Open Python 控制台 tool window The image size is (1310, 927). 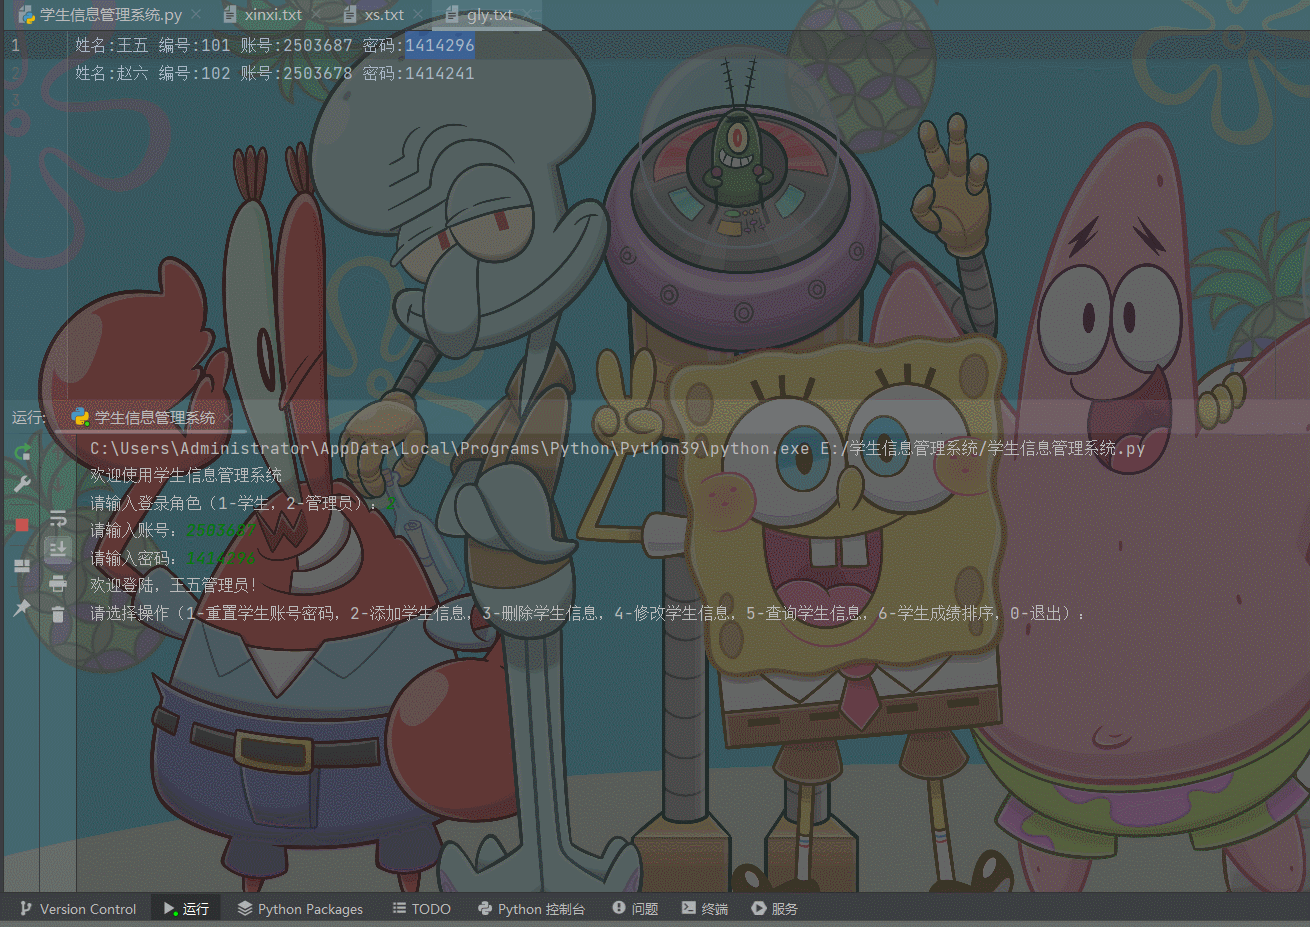(531, 909)
